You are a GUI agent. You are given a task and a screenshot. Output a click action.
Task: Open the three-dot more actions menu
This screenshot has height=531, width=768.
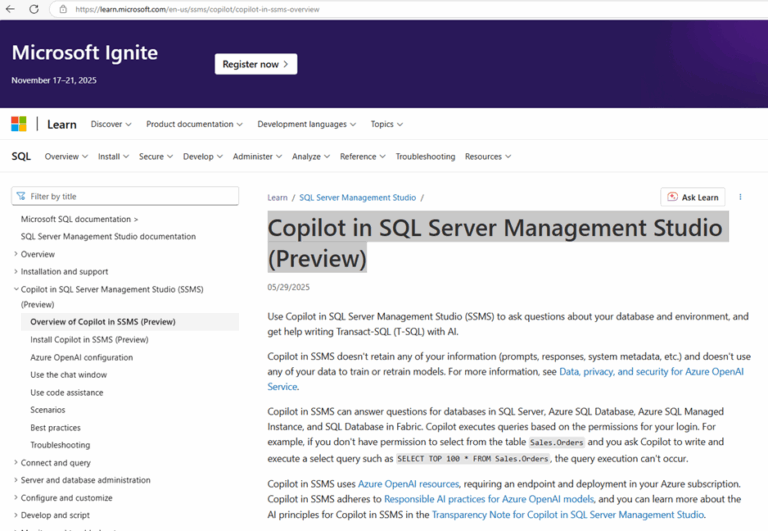740,197
